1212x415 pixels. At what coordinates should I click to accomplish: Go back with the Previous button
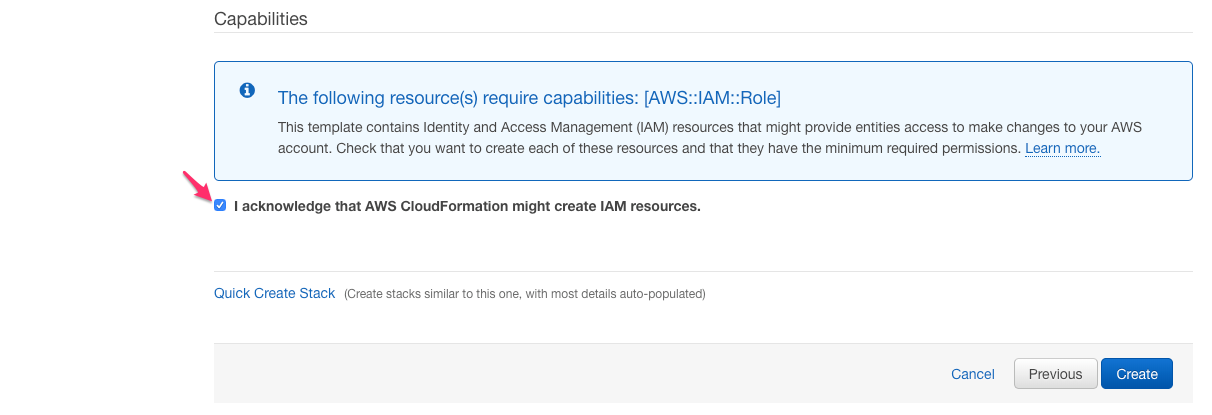(1055, 374)
